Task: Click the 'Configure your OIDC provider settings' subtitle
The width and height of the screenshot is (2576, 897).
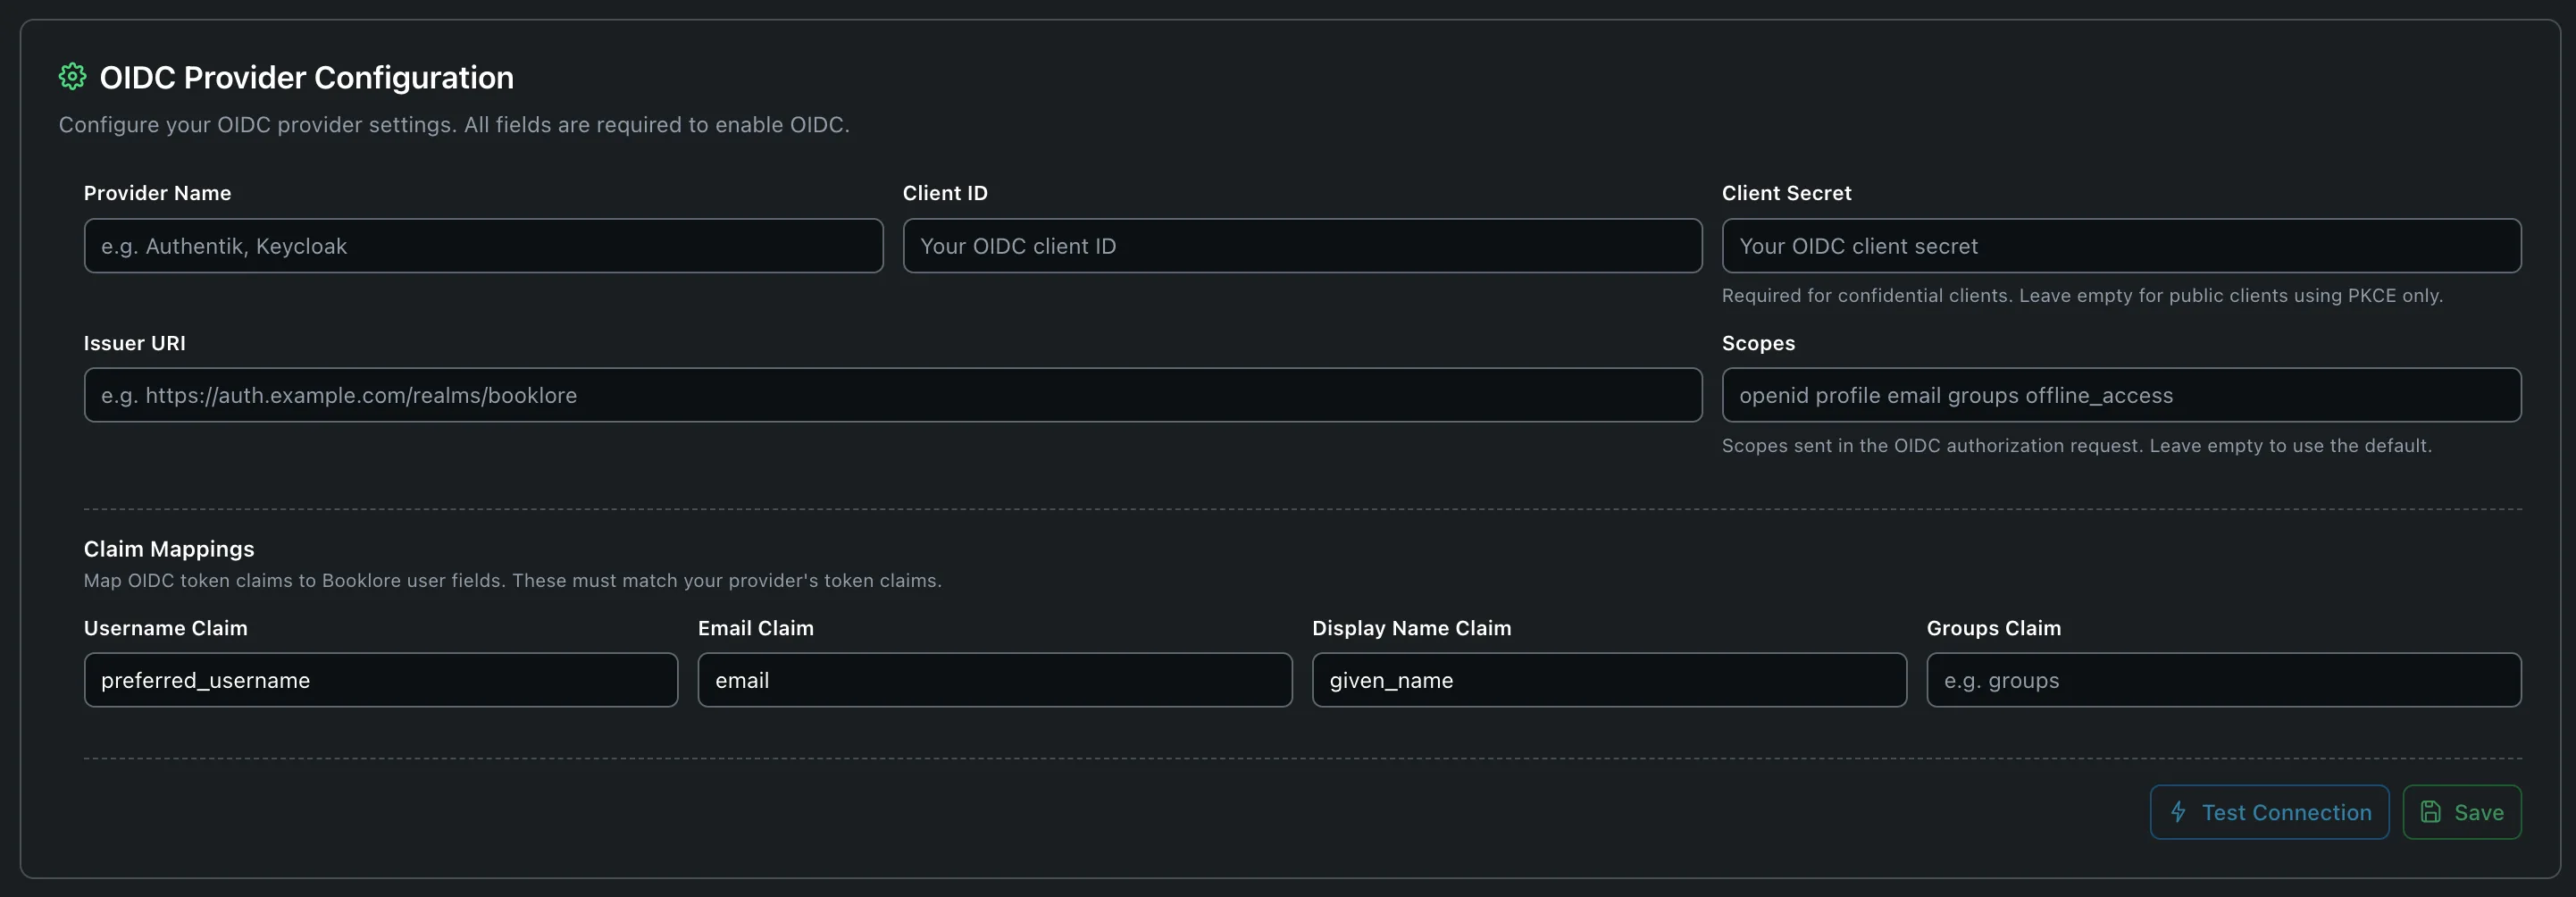Action: 453,125
